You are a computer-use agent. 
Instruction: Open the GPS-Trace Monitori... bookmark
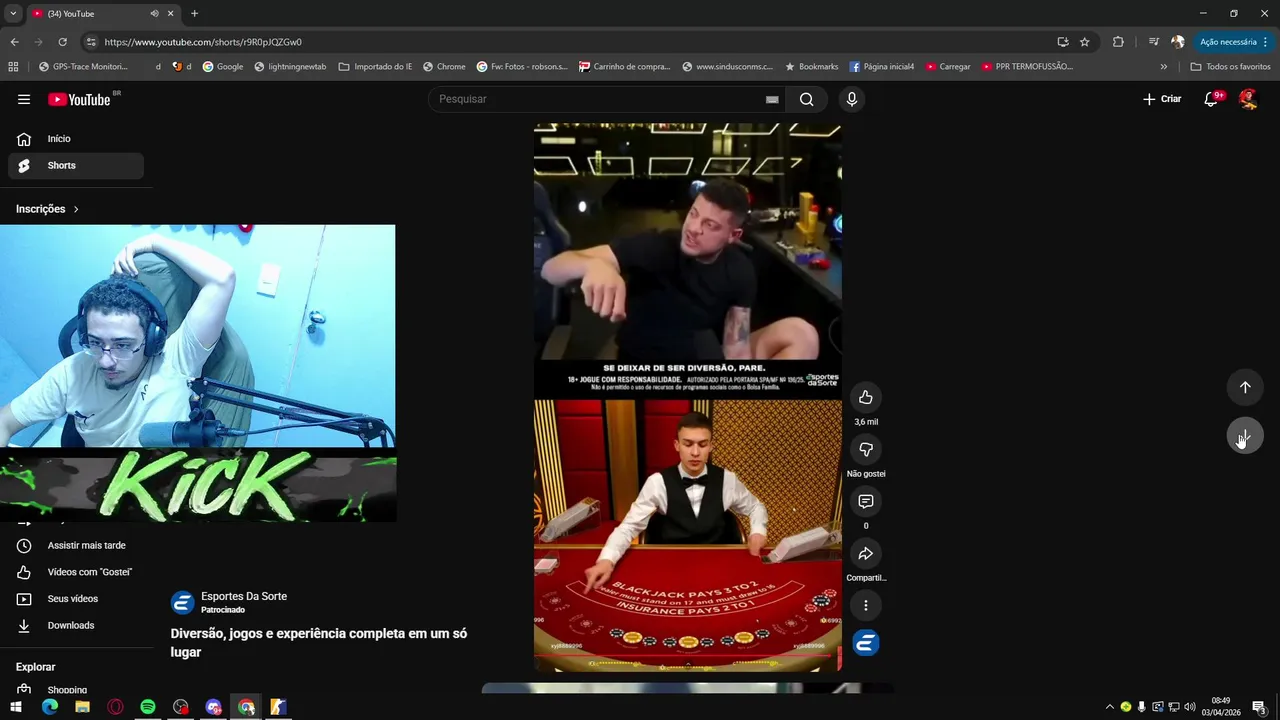tap(83, 67)
